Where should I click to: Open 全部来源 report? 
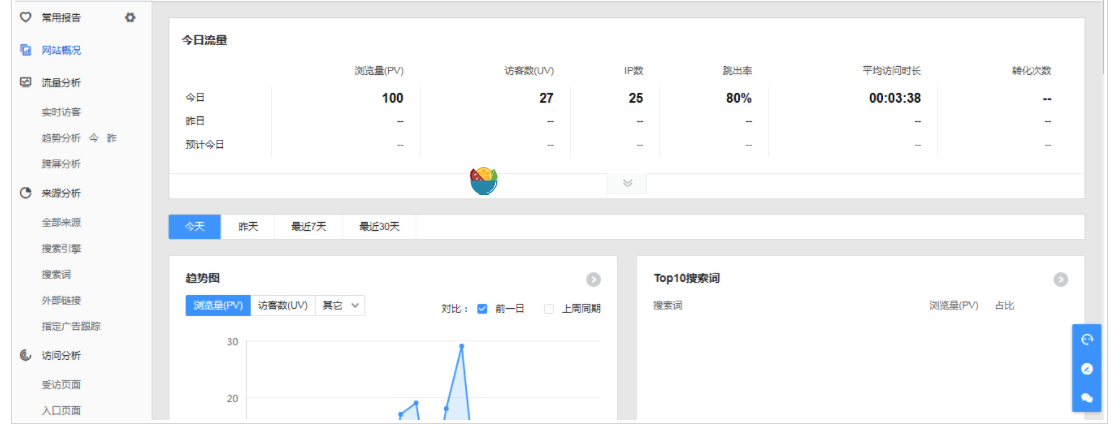coord(61,222)
